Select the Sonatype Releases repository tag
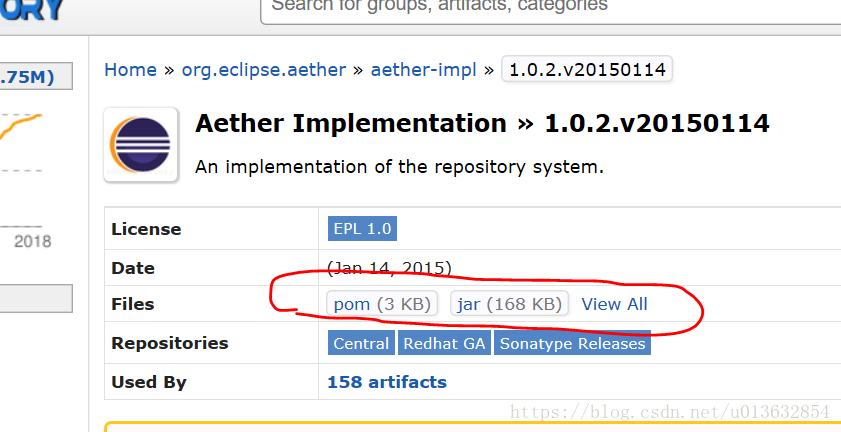This screenshot has height=432, width=841. click(572, 343)
